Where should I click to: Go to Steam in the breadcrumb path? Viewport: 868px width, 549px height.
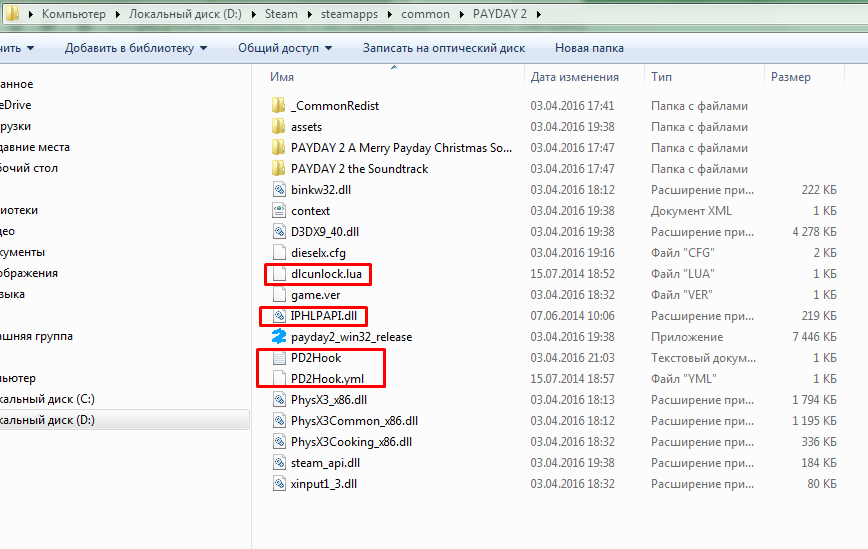pos(281,14)
